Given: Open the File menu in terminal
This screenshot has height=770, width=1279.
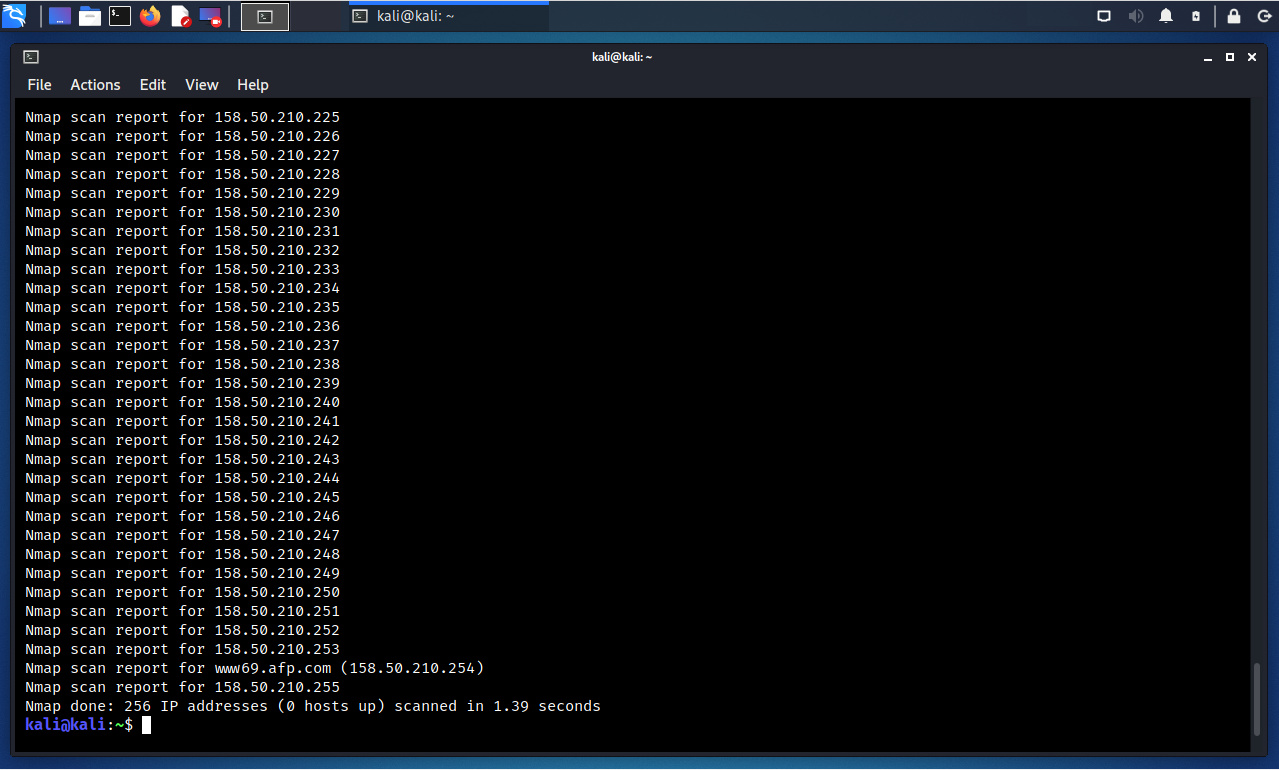Looking at the screenshot, I should tap(39, 85).
